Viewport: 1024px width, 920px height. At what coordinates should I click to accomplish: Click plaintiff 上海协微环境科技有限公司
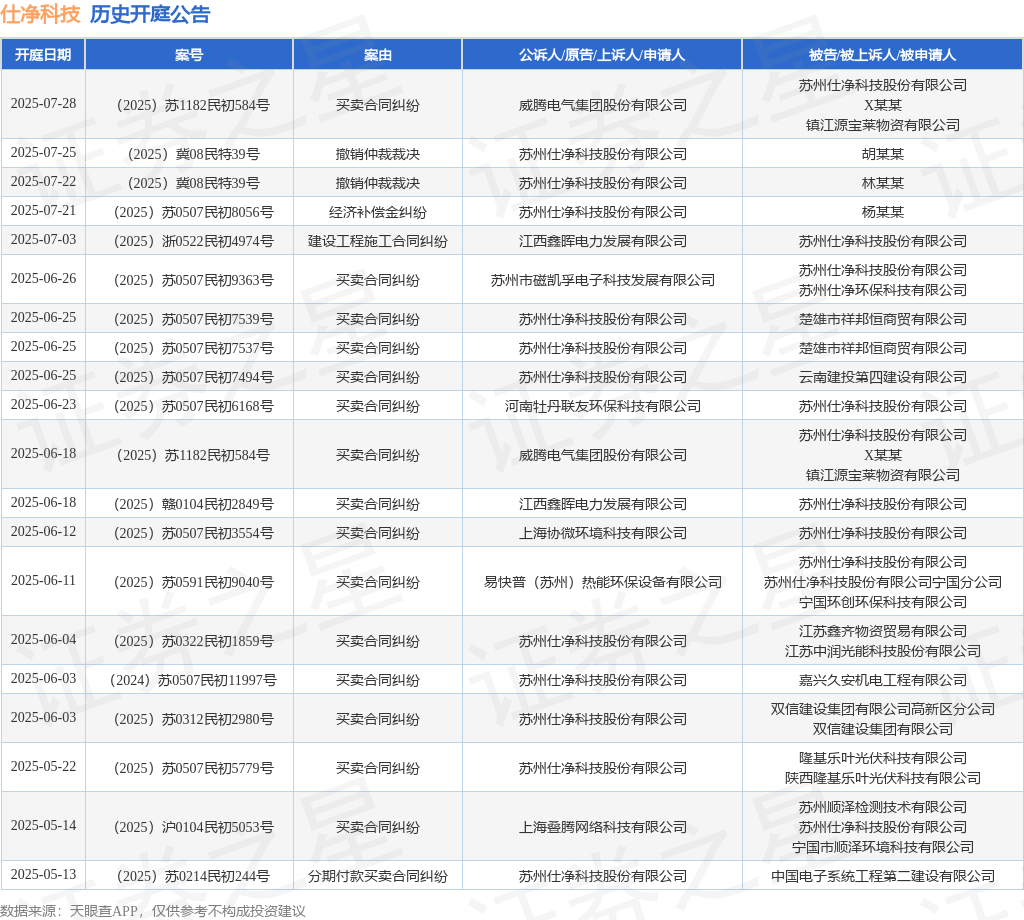coord(602,533)
